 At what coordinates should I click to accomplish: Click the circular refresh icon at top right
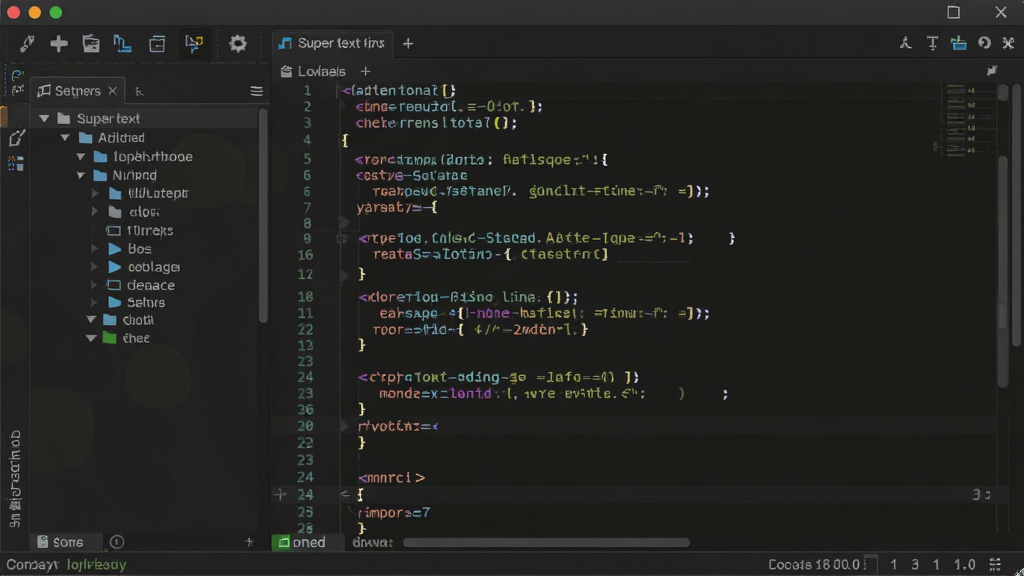tap(984, 43)
